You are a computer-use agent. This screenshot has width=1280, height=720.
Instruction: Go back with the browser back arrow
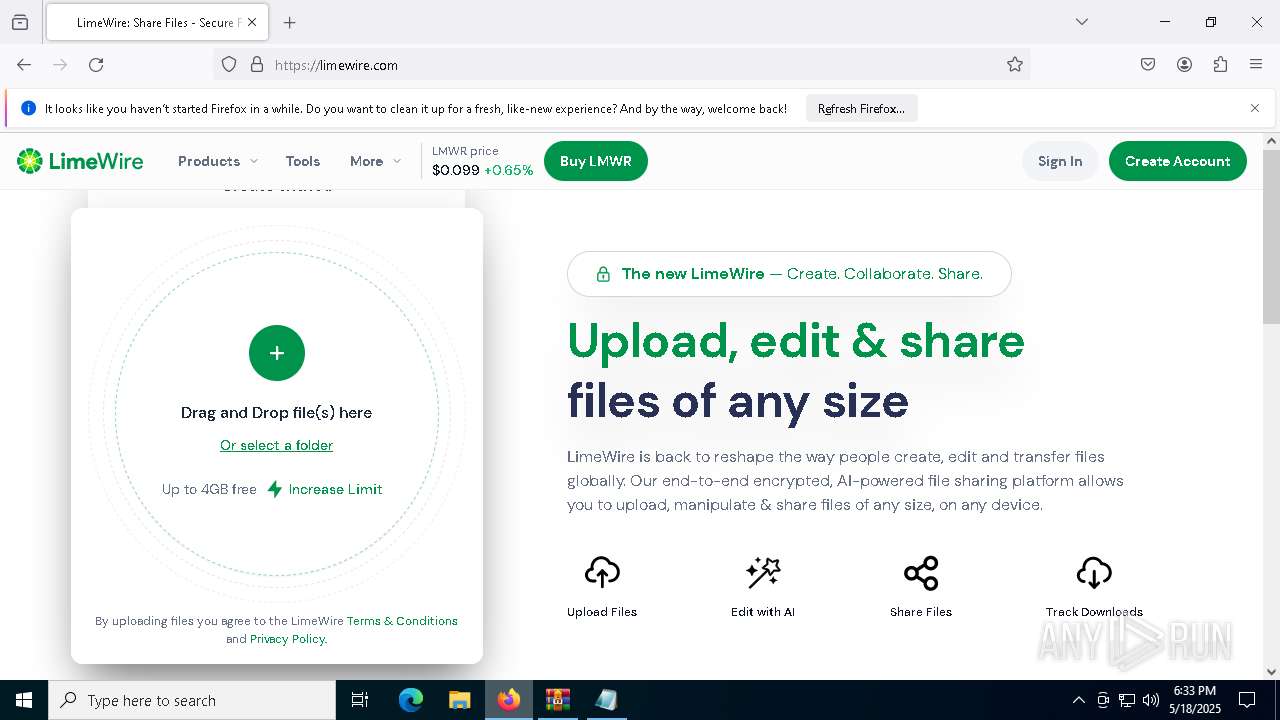[24, 65]
